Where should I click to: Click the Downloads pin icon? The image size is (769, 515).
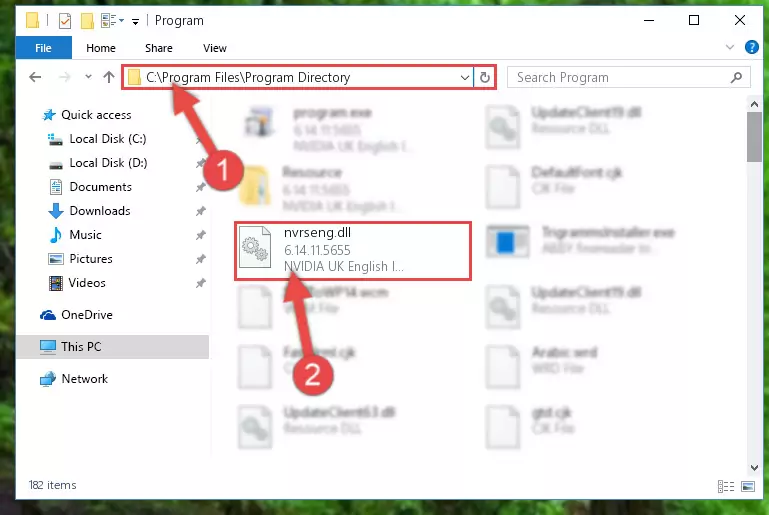coord(201,211)
